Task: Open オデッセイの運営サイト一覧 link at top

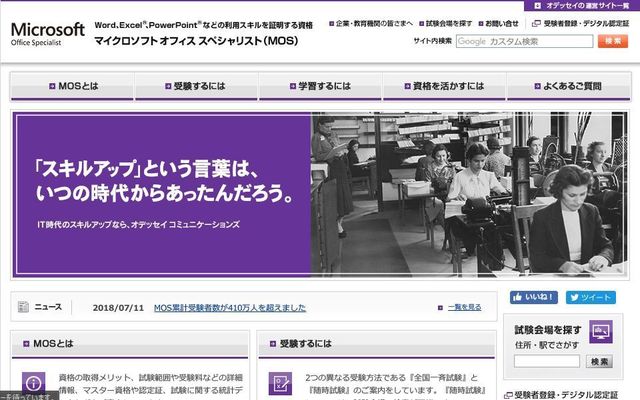Action: (582, 6)
